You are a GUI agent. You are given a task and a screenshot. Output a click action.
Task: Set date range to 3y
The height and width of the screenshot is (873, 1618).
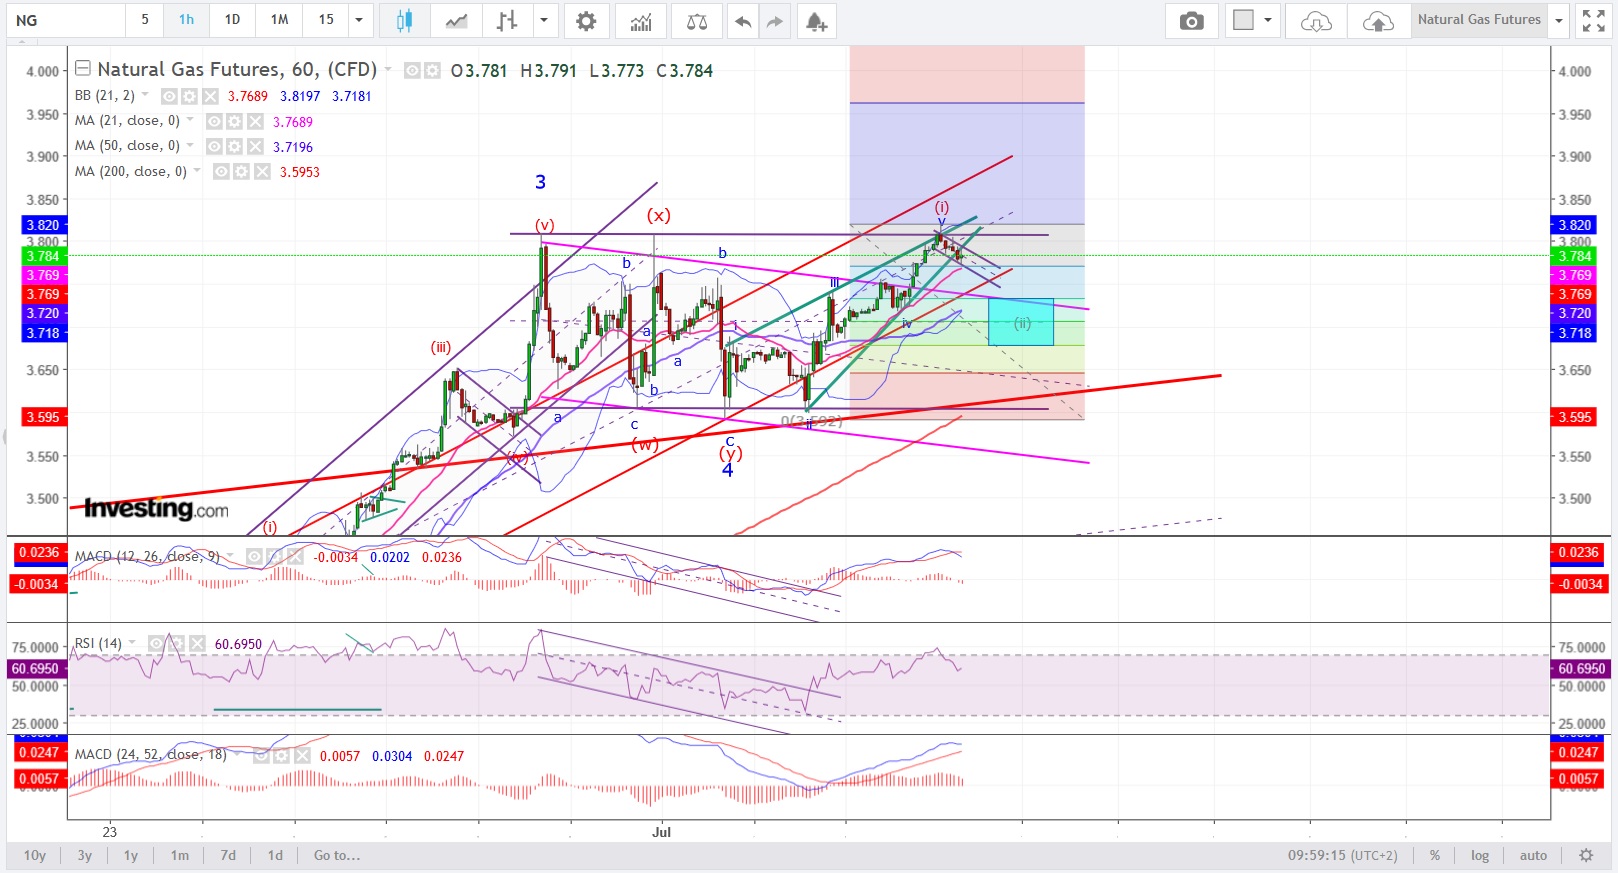click(85, 855)
